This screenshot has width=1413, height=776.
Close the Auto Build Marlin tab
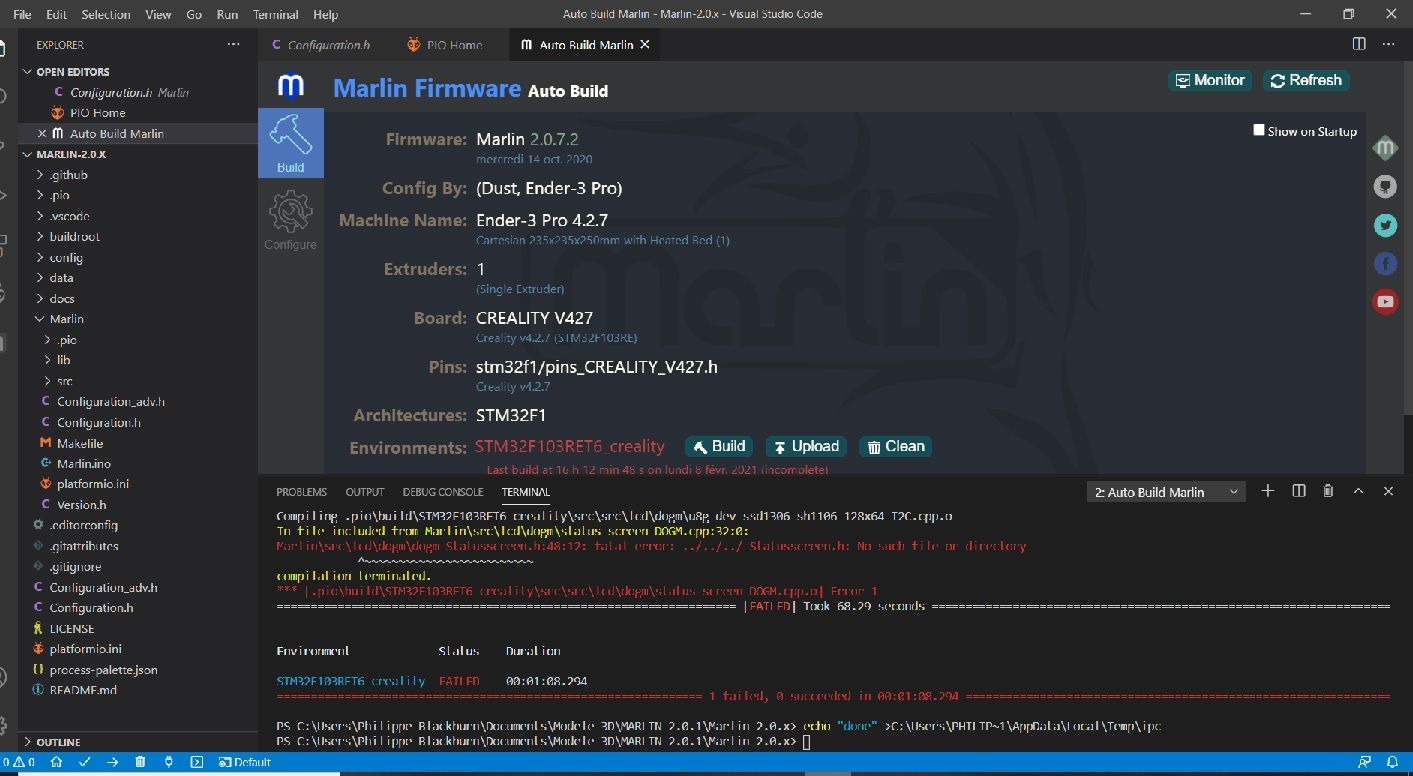click(x=645, y=45)
